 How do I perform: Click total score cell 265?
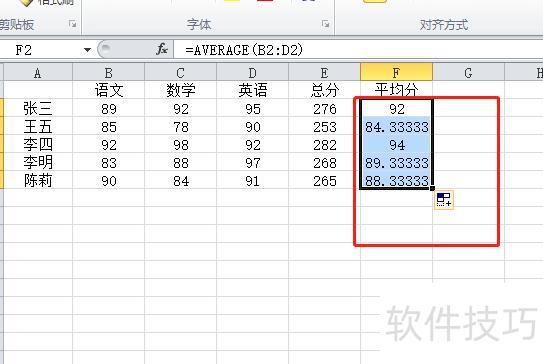coord(324,181)
